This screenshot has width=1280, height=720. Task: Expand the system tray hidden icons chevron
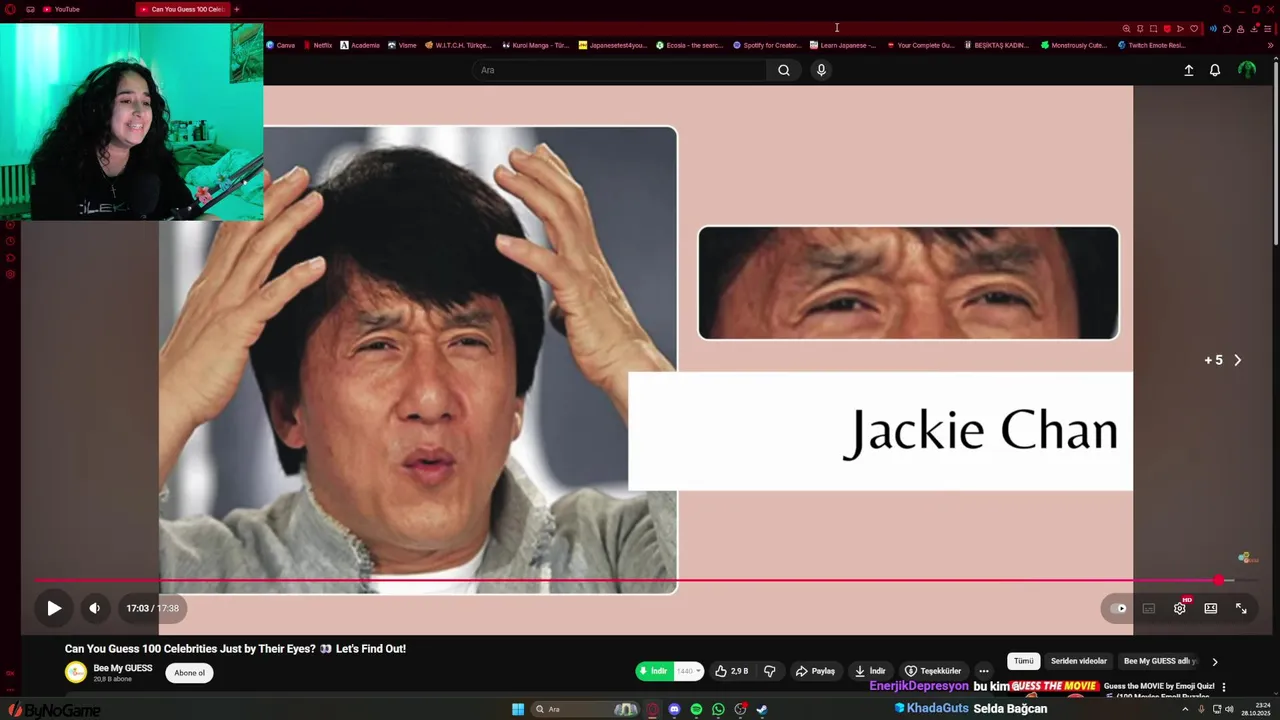[x=1185, y=709]
